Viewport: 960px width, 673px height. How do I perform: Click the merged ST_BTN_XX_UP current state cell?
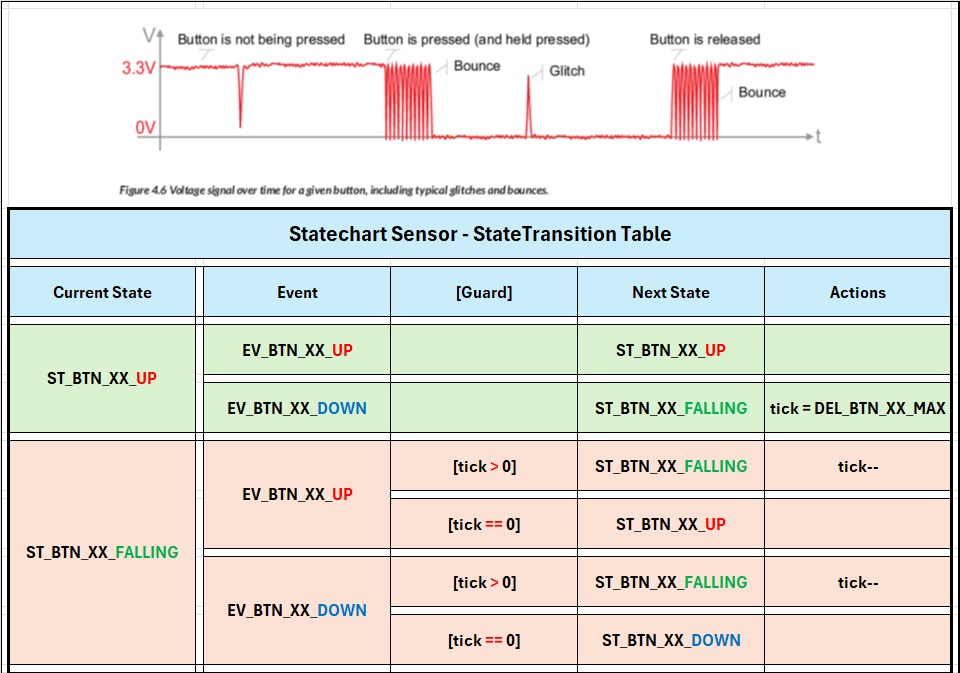click(102, 378)
